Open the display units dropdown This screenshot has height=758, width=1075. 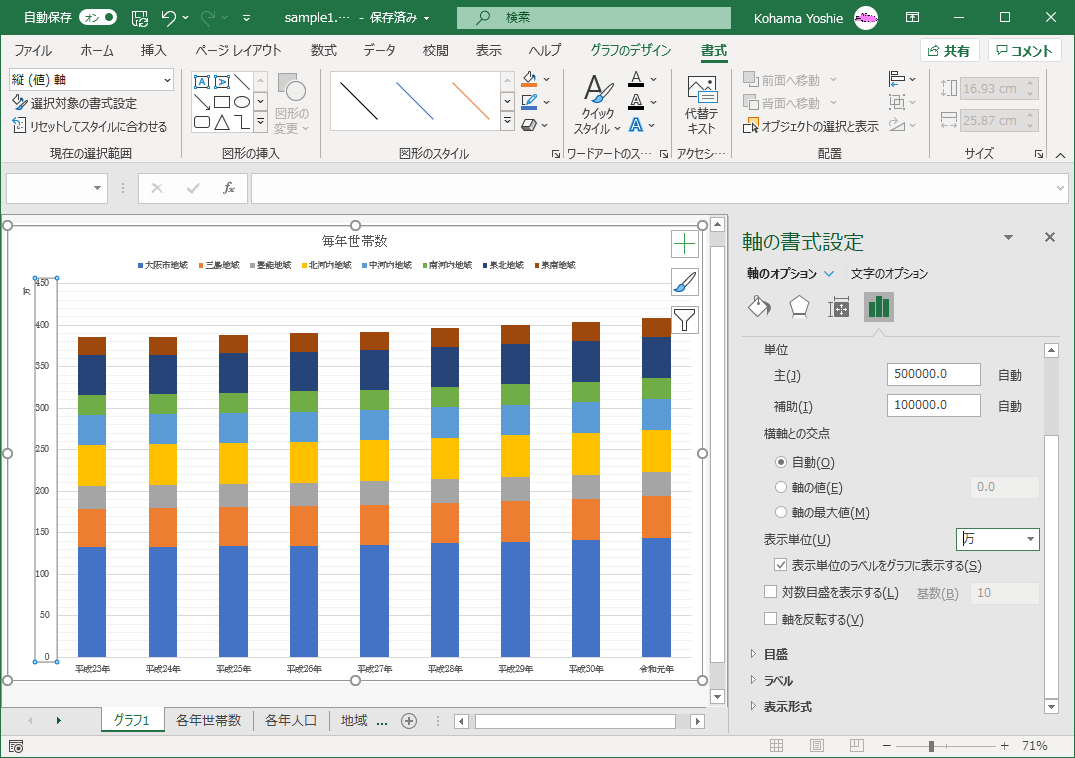[x=1029, y=540]
